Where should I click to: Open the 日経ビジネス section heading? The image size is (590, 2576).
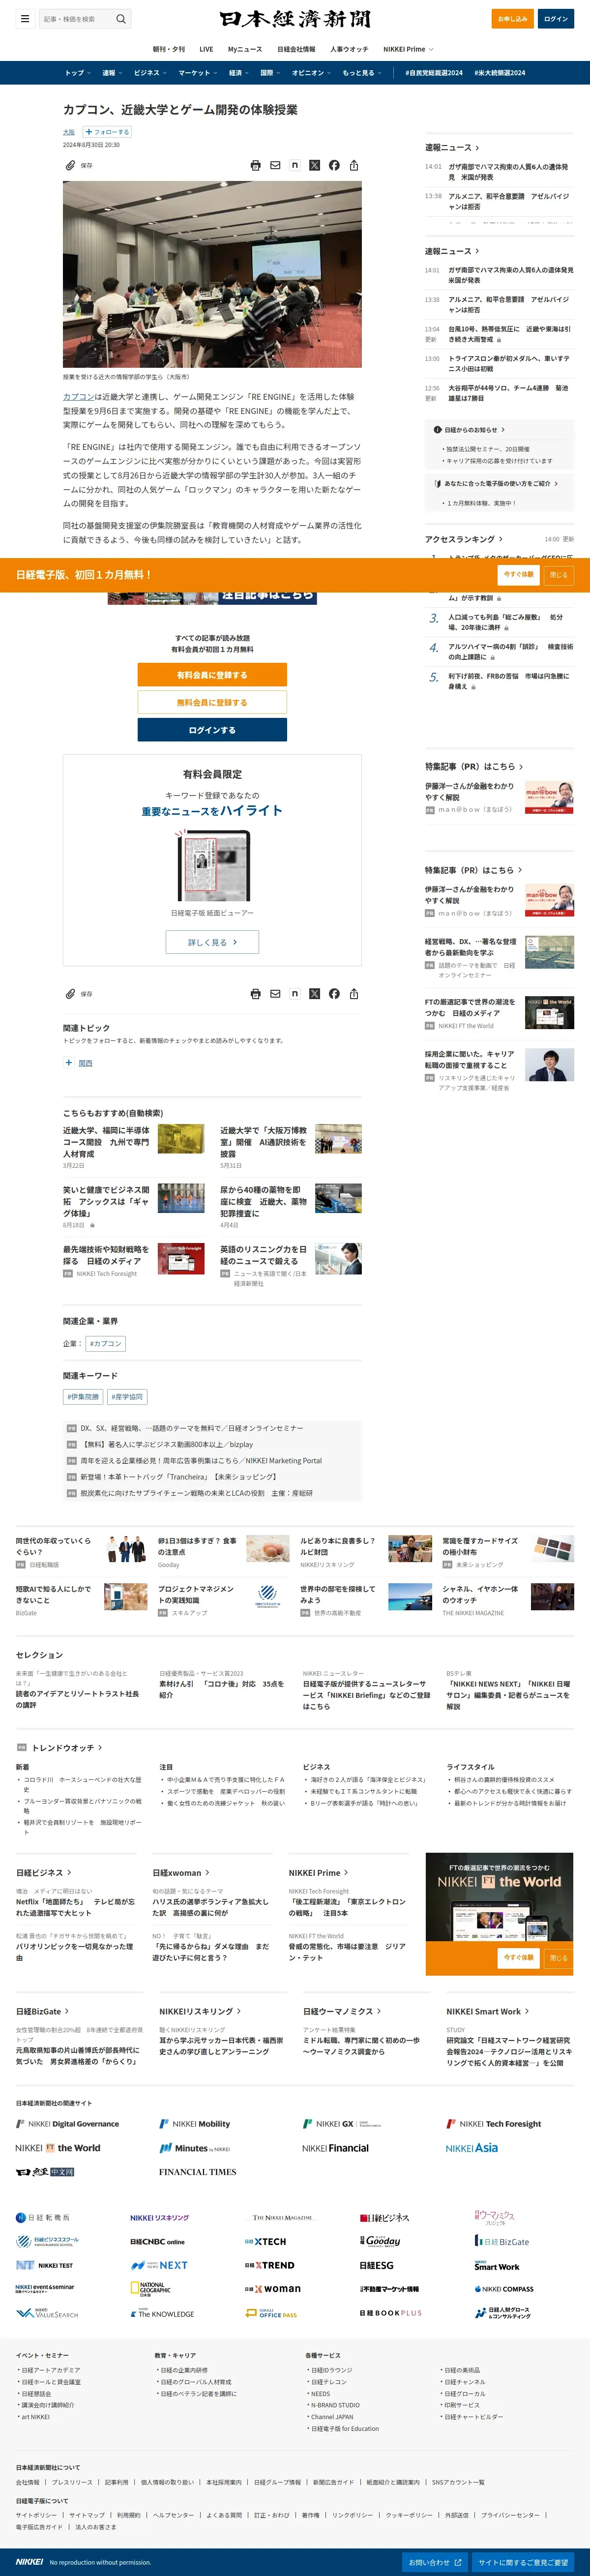43,1872
